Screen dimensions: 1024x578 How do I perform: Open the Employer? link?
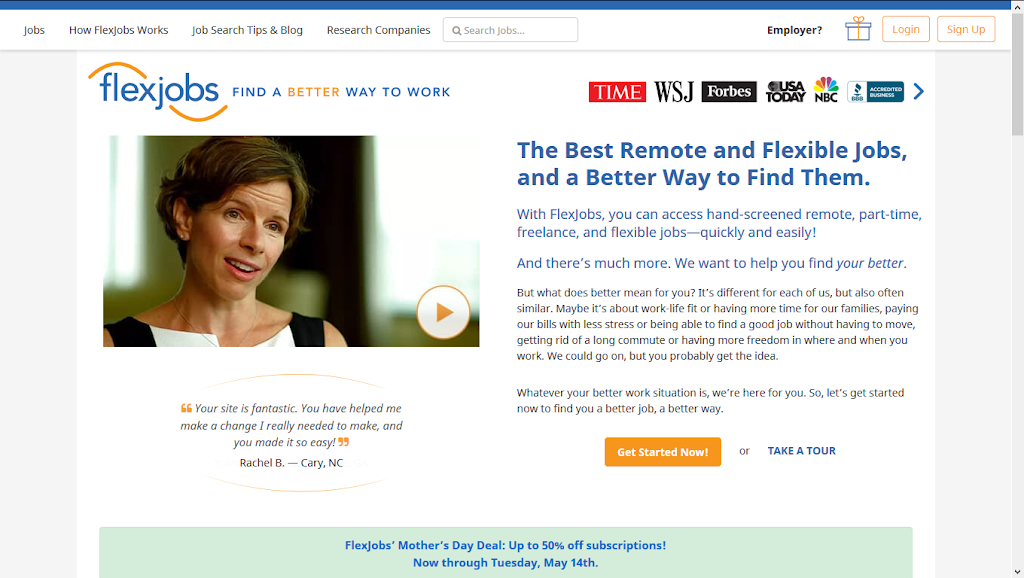(794, 30)
